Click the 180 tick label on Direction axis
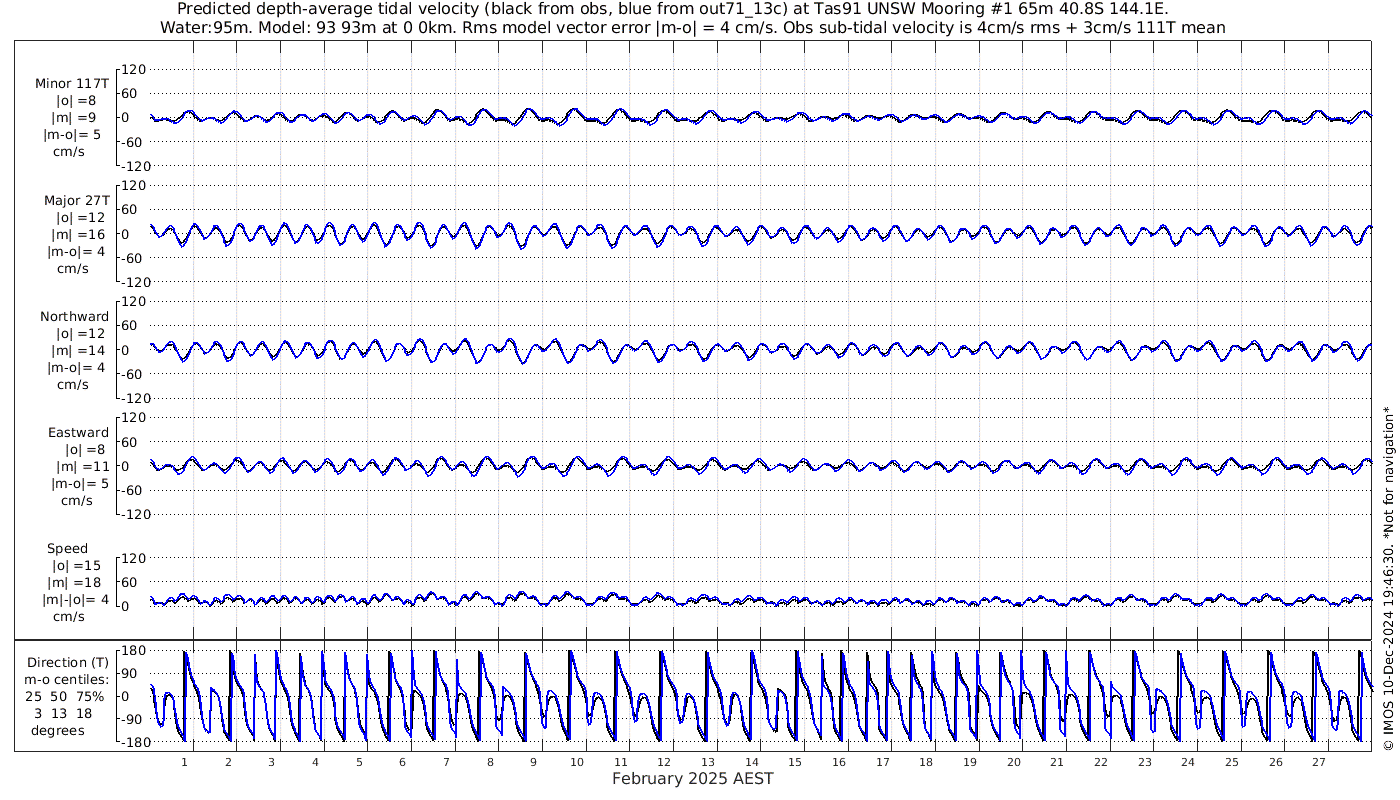This screenshot has height=800, width=1400. [134, 650]
